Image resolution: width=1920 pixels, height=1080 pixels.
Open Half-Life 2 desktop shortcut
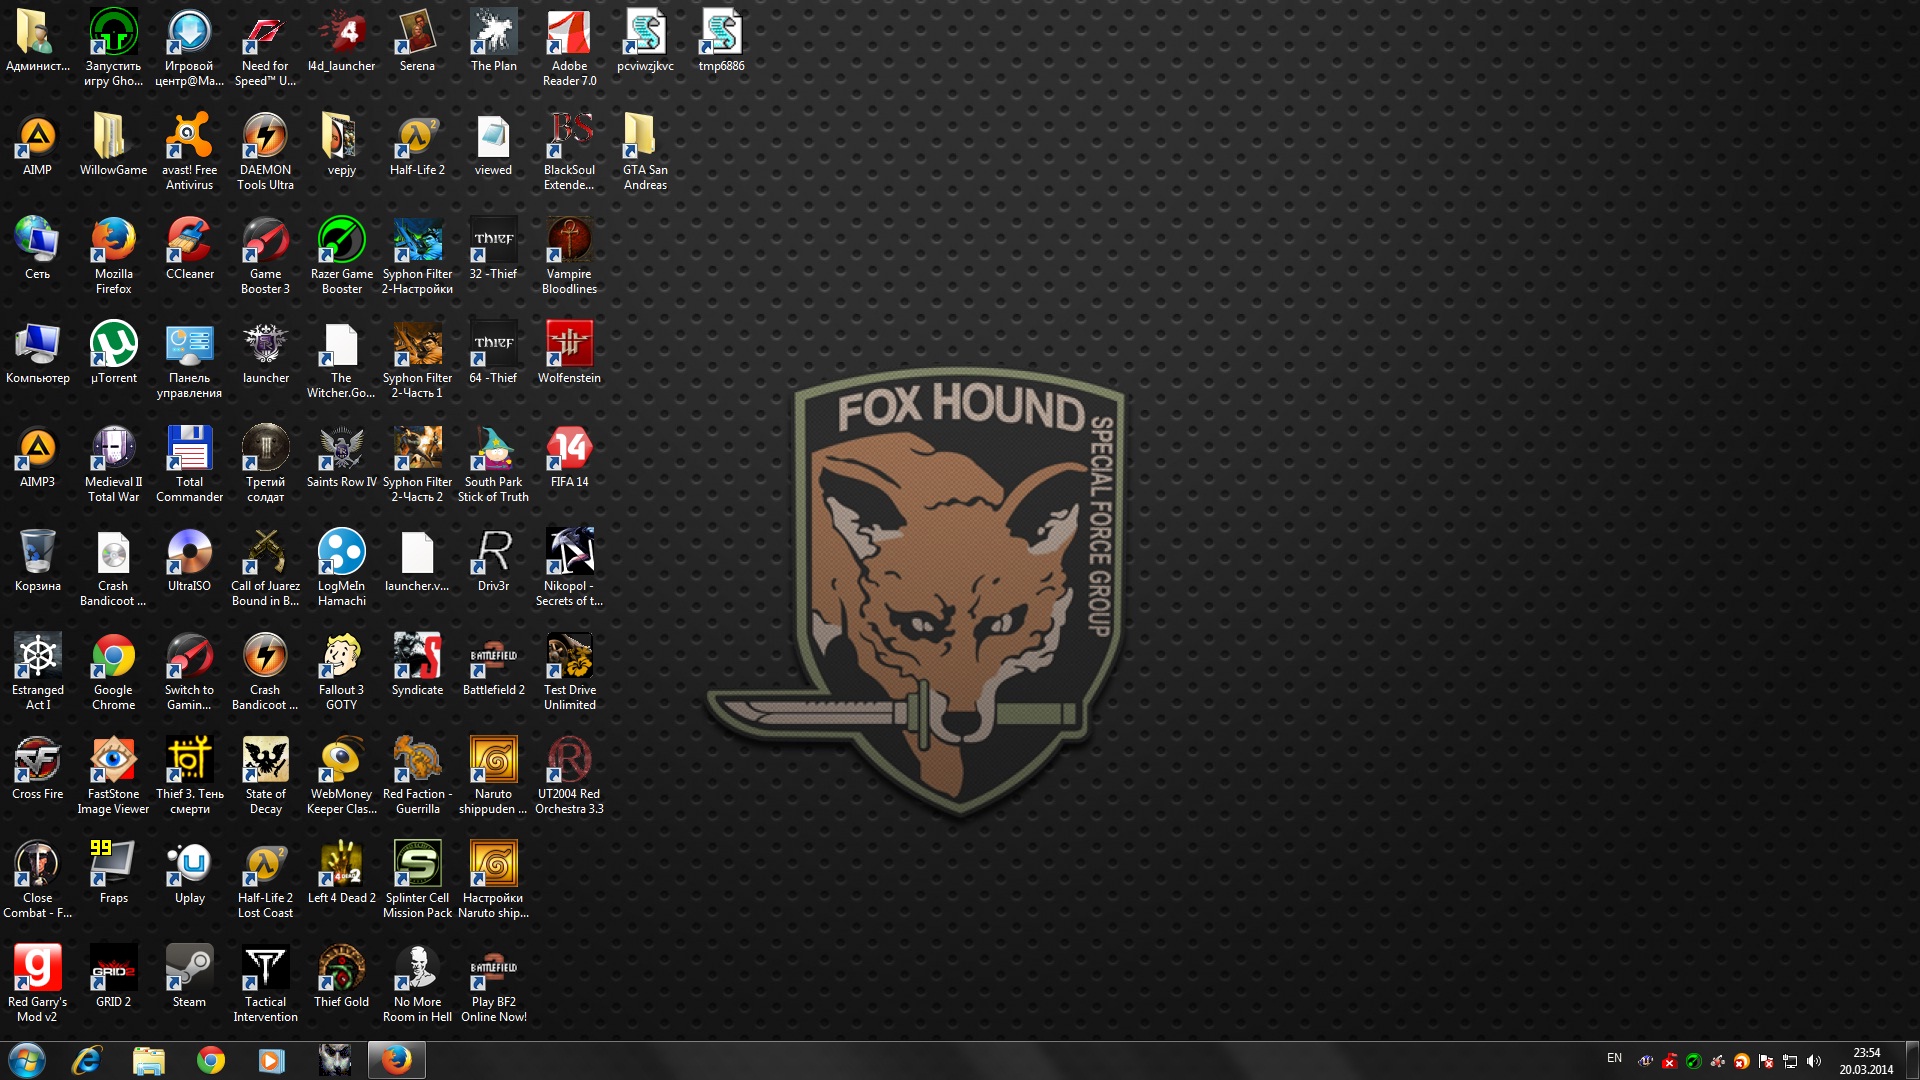tap(417, 144)
